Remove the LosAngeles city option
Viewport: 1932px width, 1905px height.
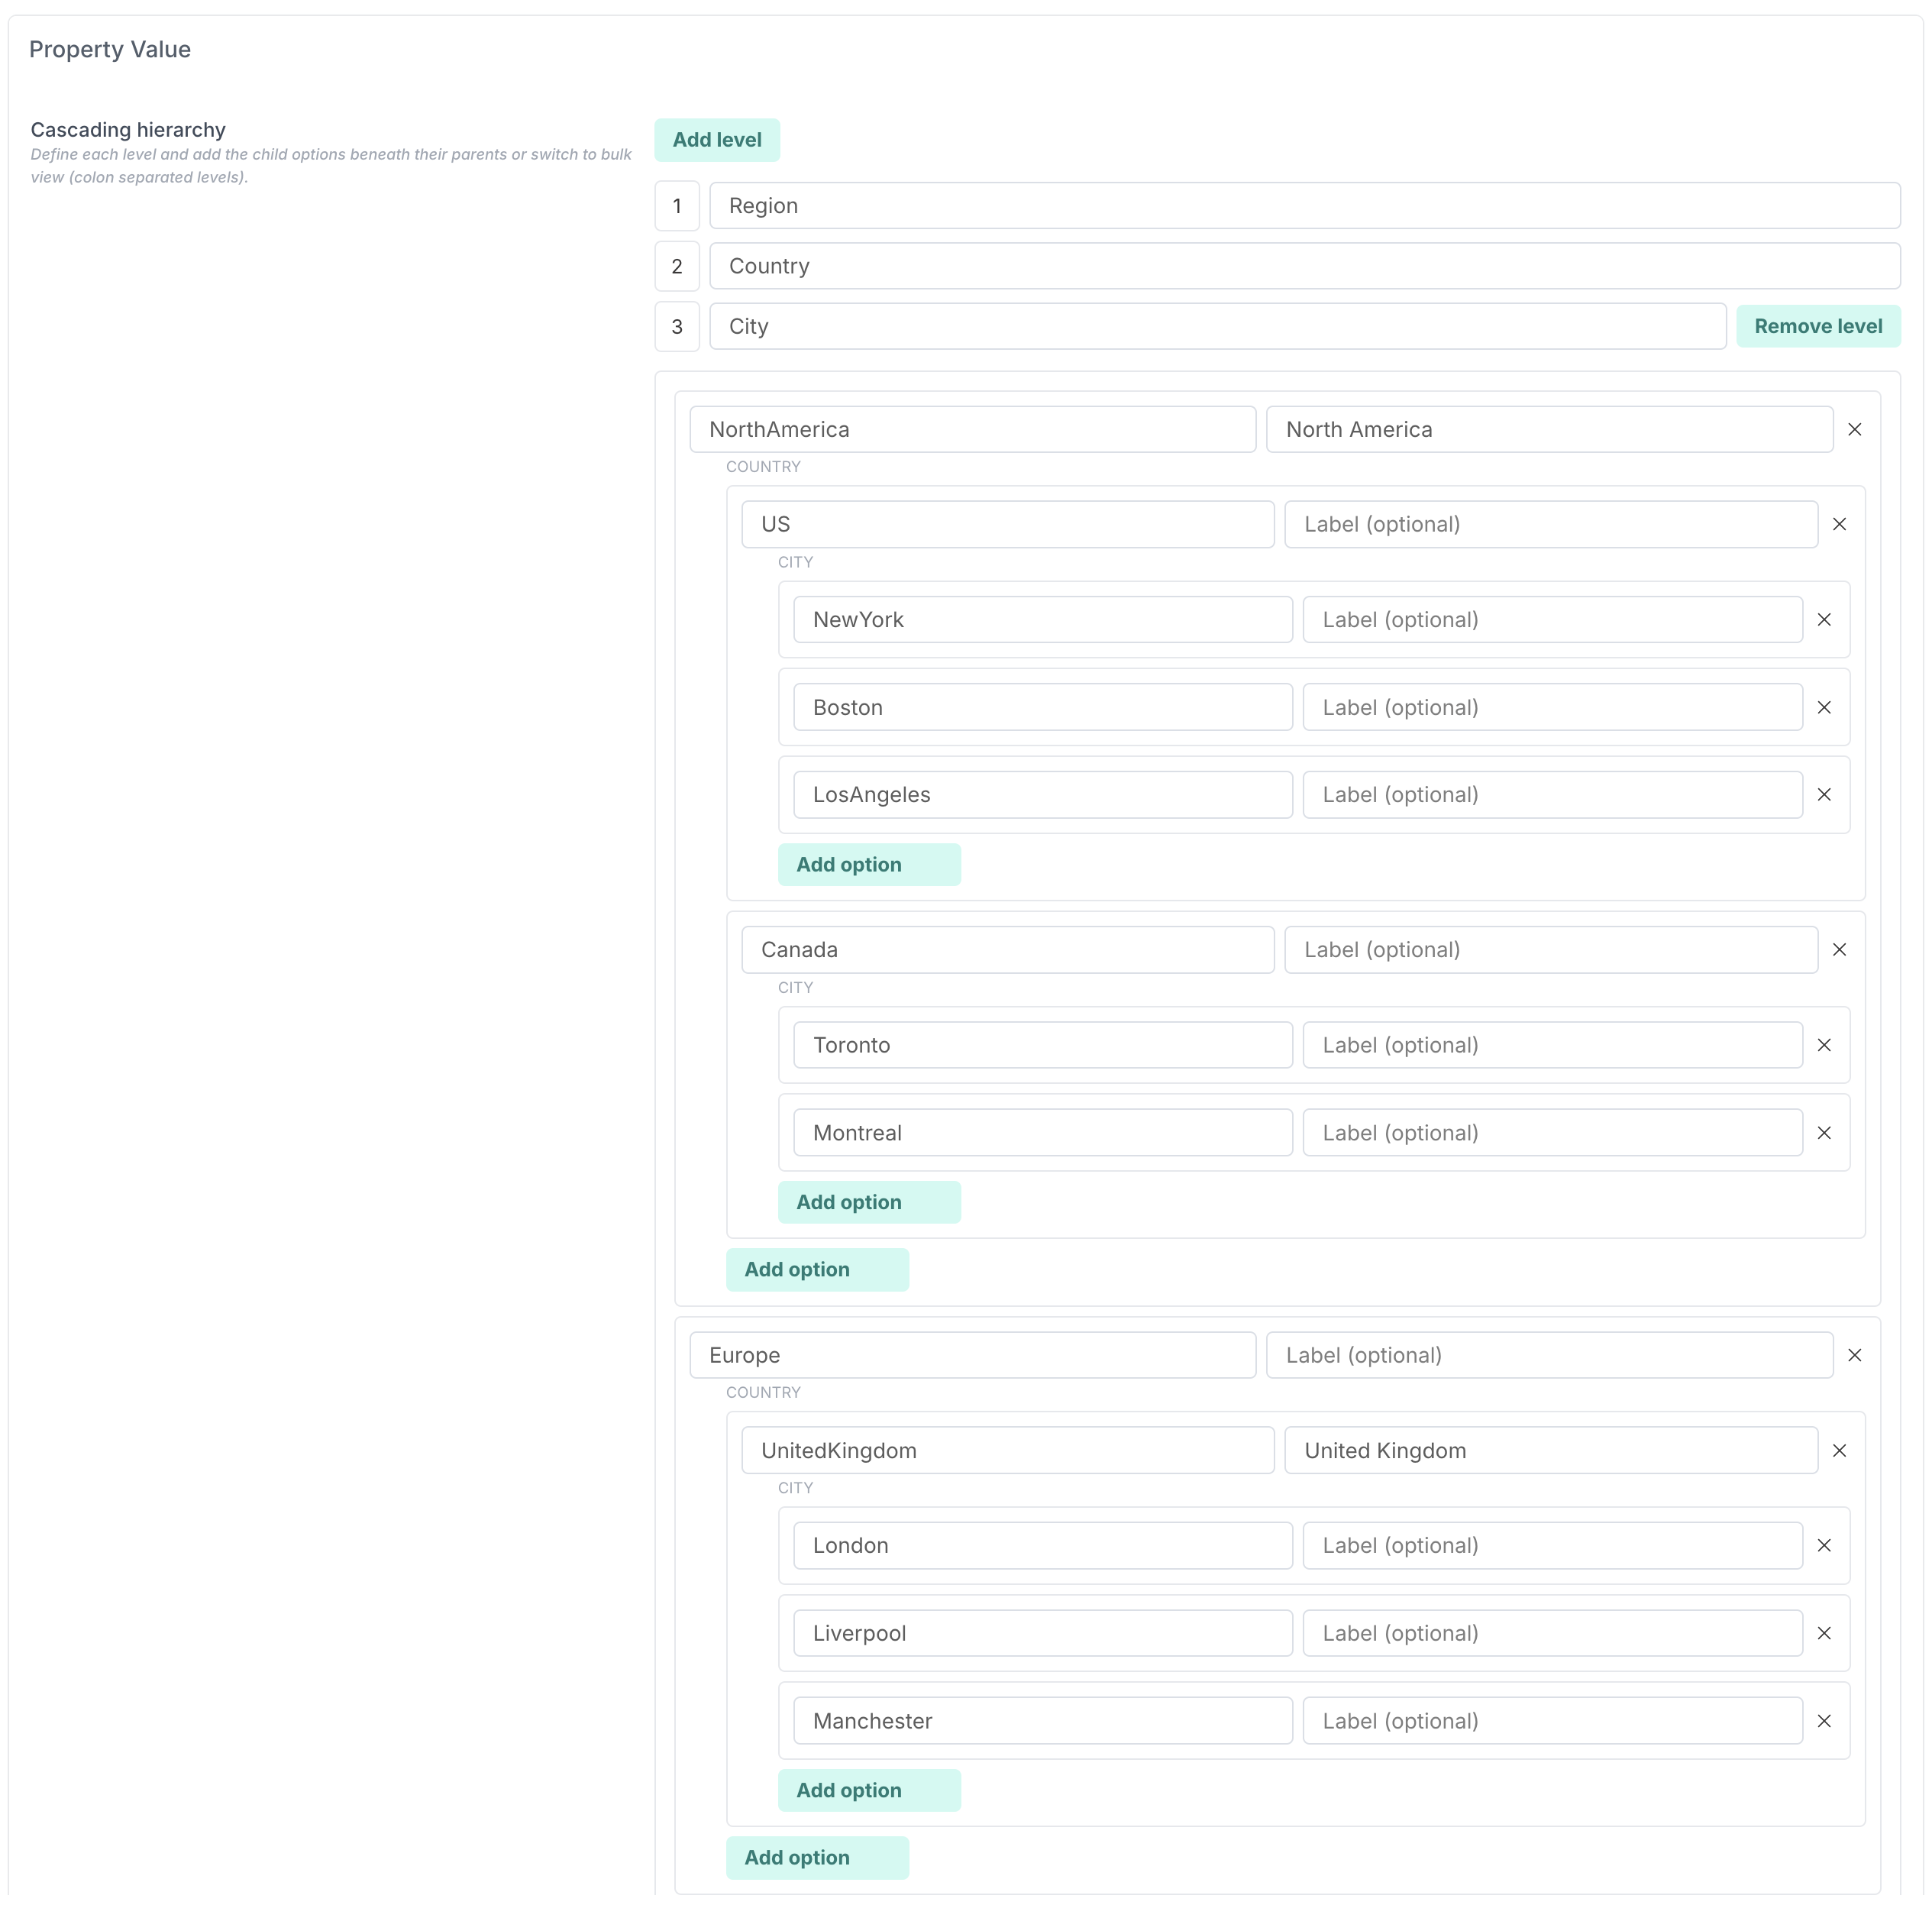pyautogui.click(x=1823, y=795)
